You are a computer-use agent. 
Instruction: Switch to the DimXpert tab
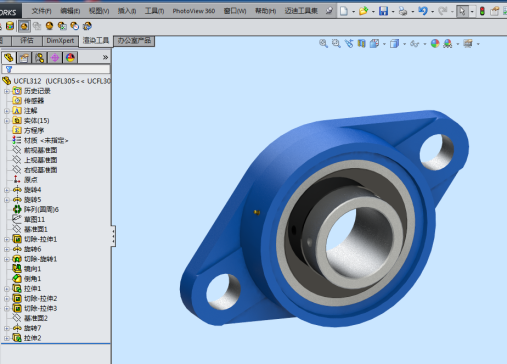coord(60,41)
